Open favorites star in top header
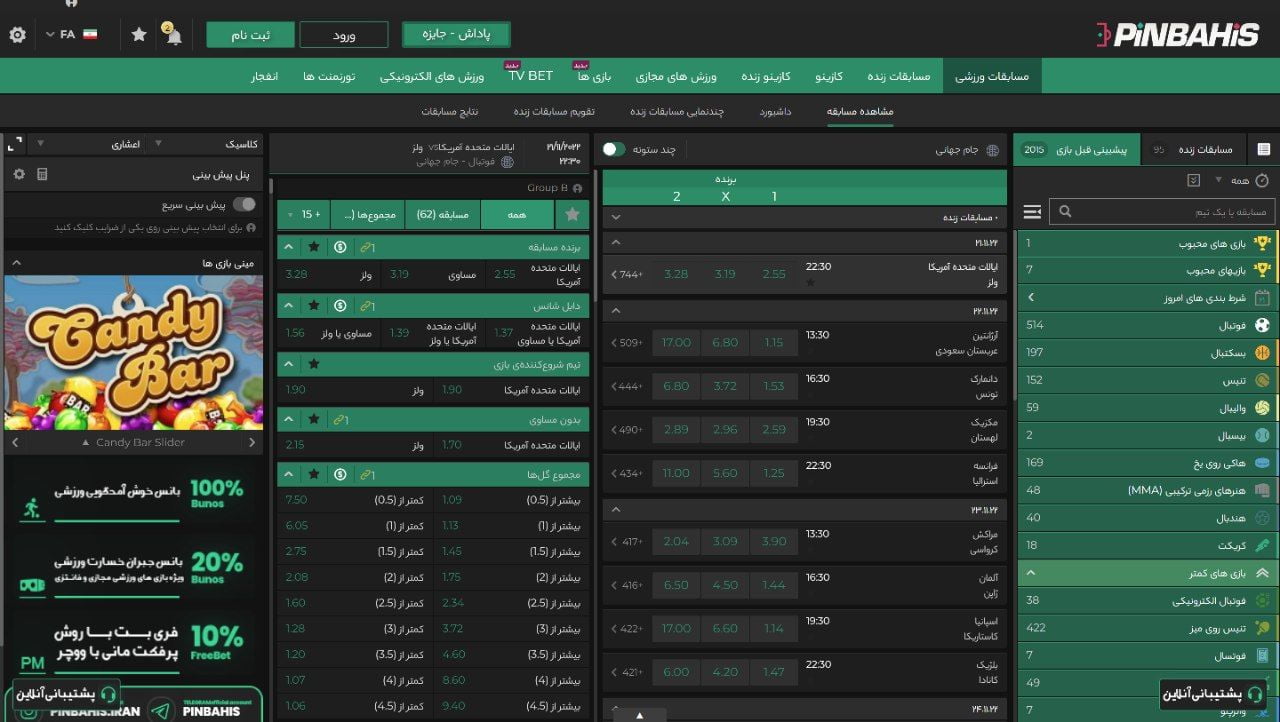This screenshot has width=1280, height=722. pyautogui.click(x=139, y=35)
